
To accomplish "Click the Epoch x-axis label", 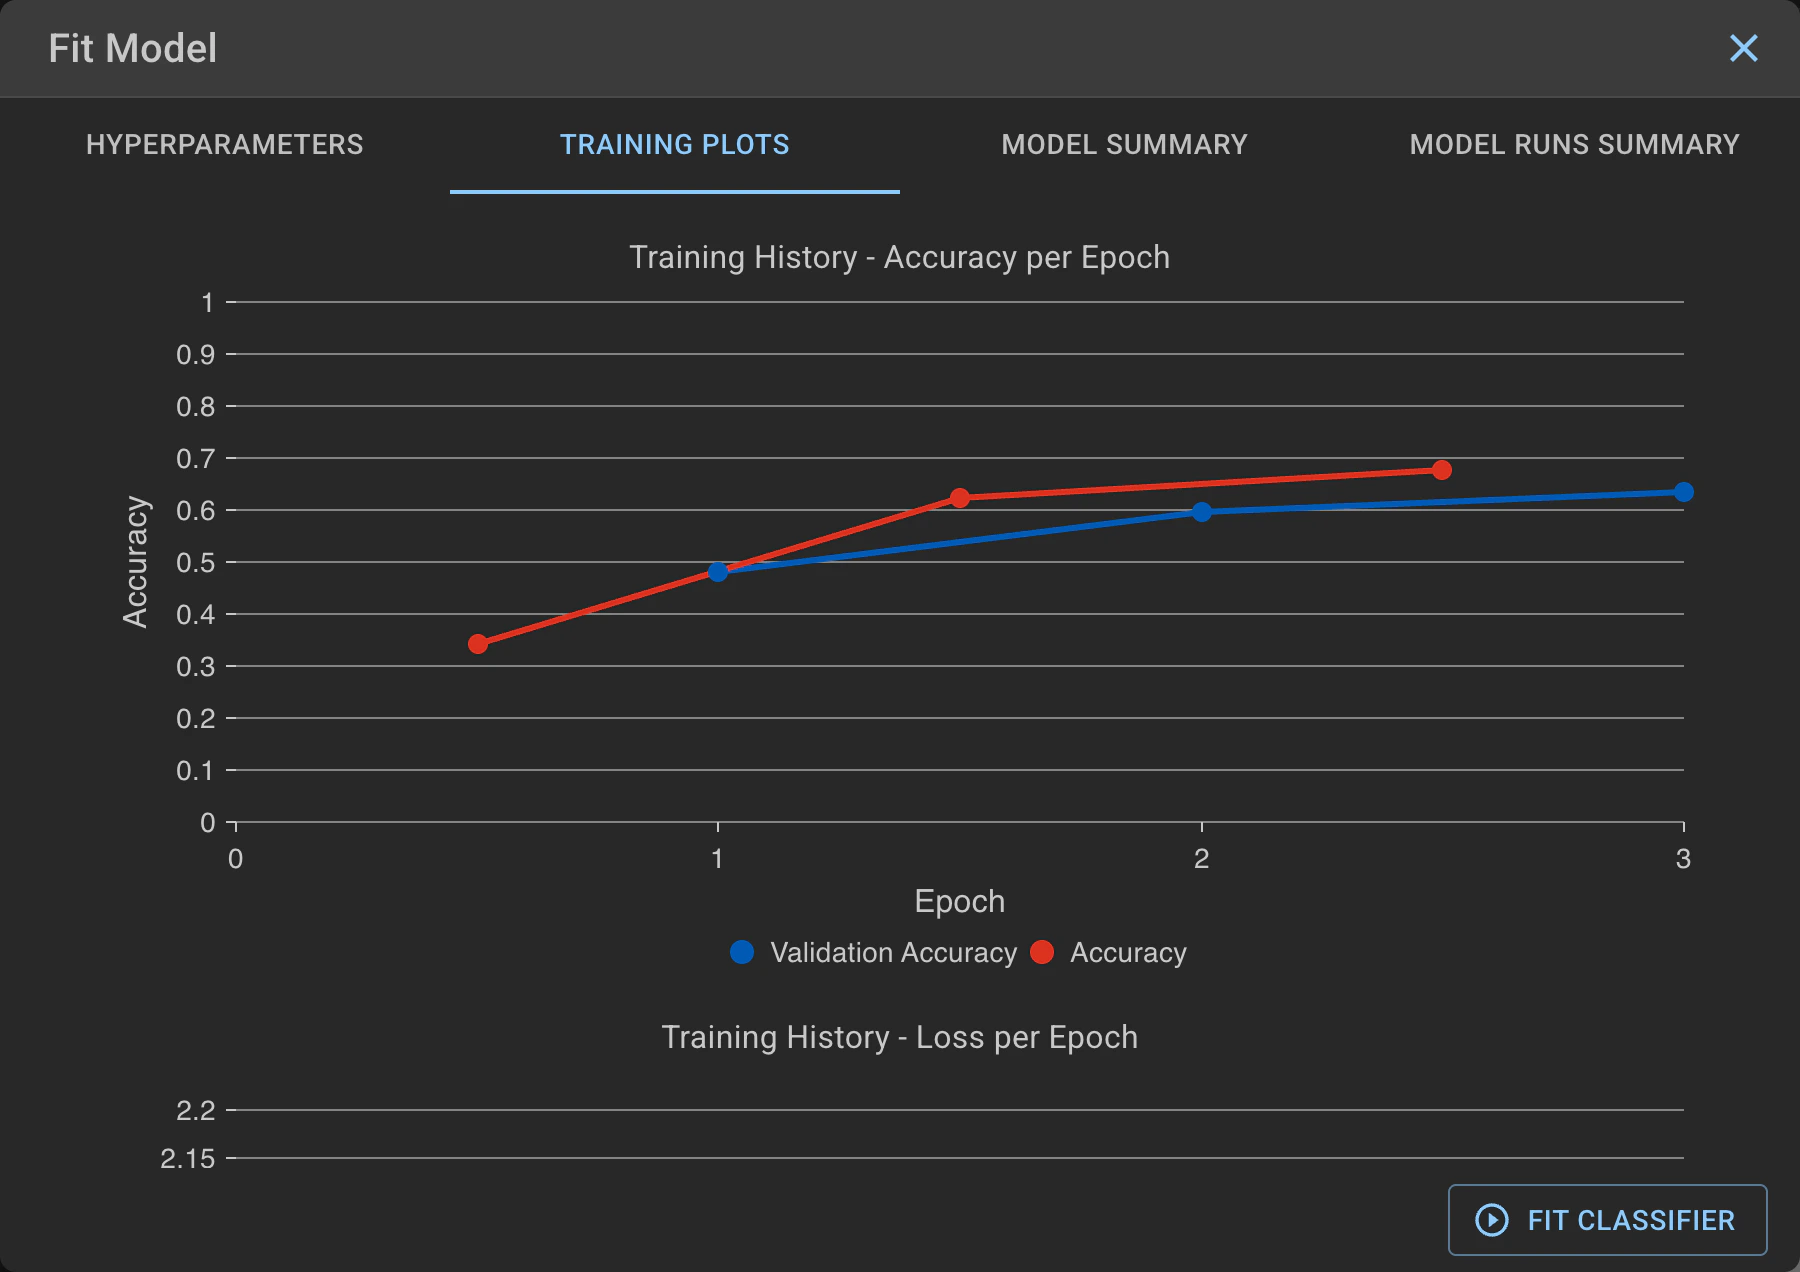I will click(960, 901).
